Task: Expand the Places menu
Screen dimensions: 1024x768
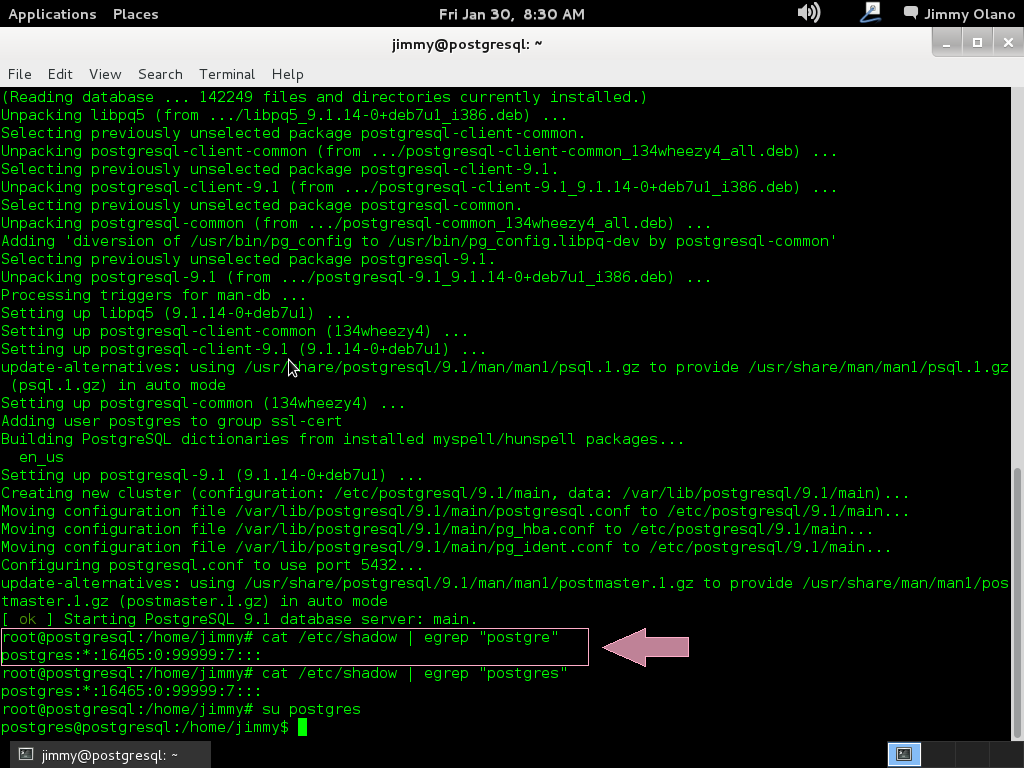Action: (135, 14)
